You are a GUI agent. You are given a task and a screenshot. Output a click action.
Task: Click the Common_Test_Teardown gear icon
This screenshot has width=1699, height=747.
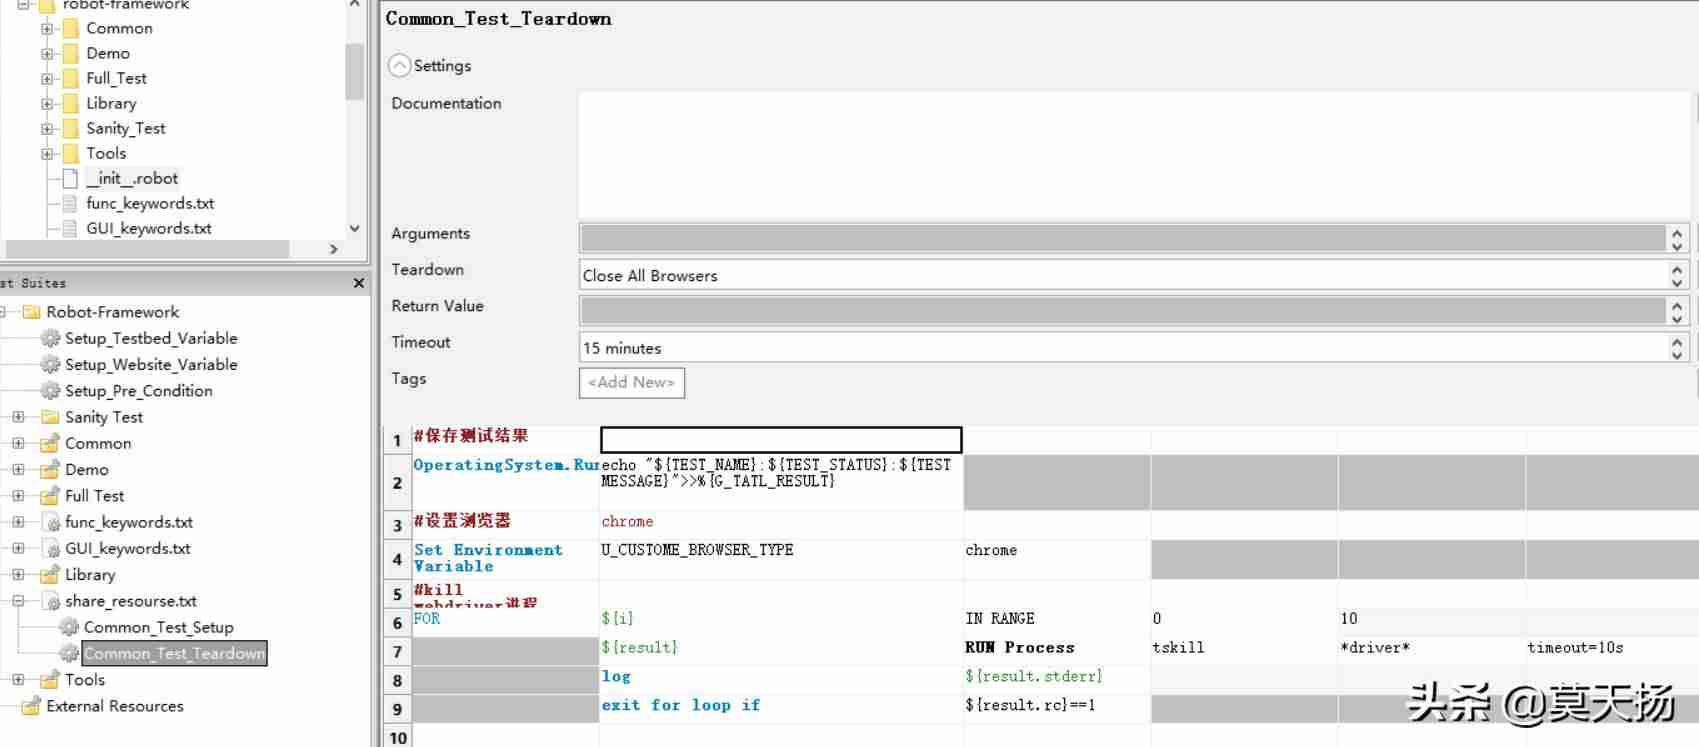coord(69,653)
